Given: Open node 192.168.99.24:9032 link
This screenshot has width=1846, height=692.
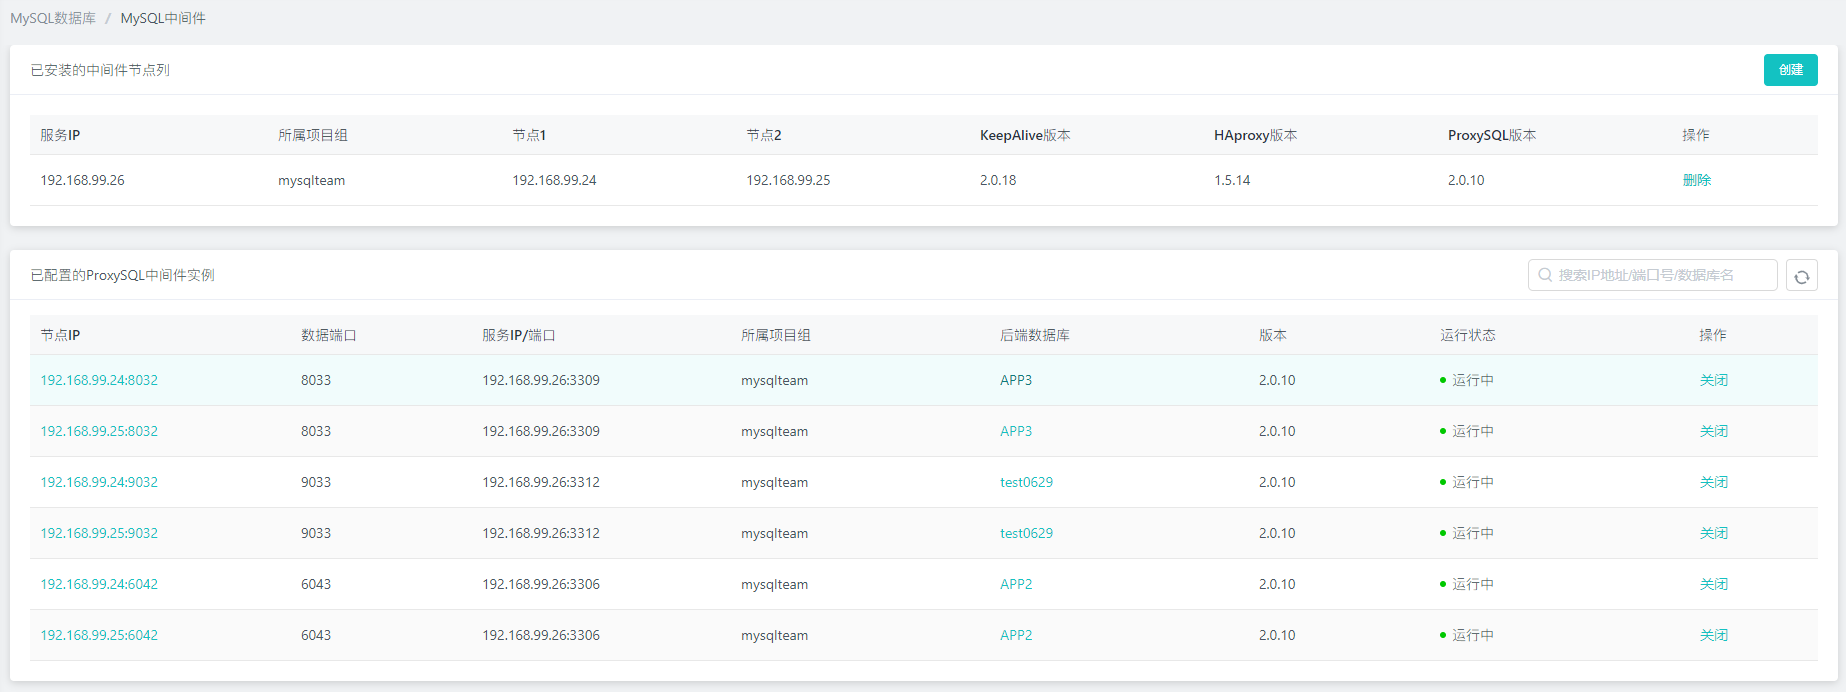Looking at the screenshot, I should coord(99,482).
